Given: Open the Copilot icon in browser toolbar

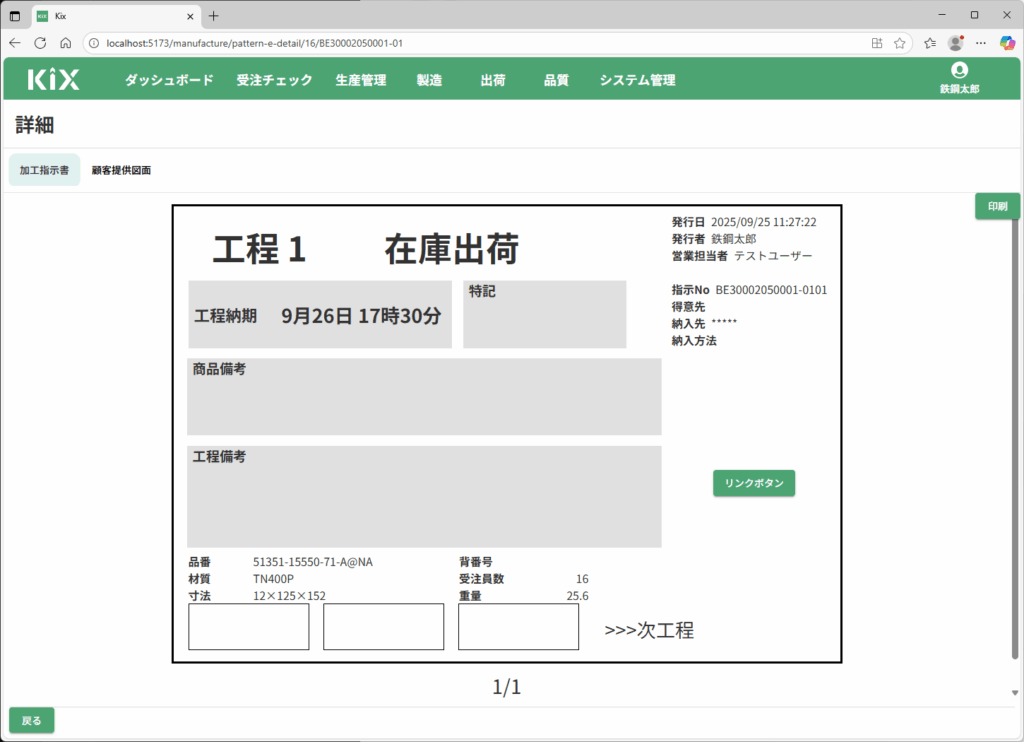Looking at the screenshot, I should 1008,43.
